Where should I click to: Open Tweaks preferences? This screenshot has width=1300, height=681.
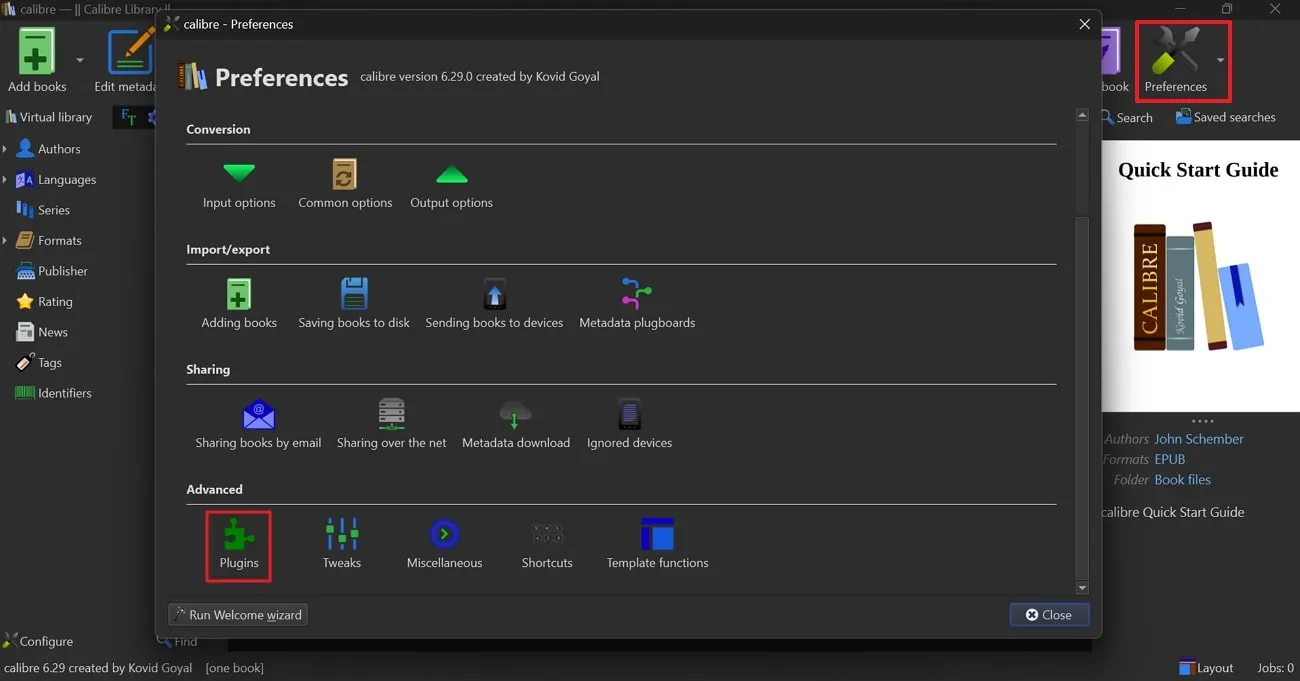pyautogui.click(x=342, y=545)
